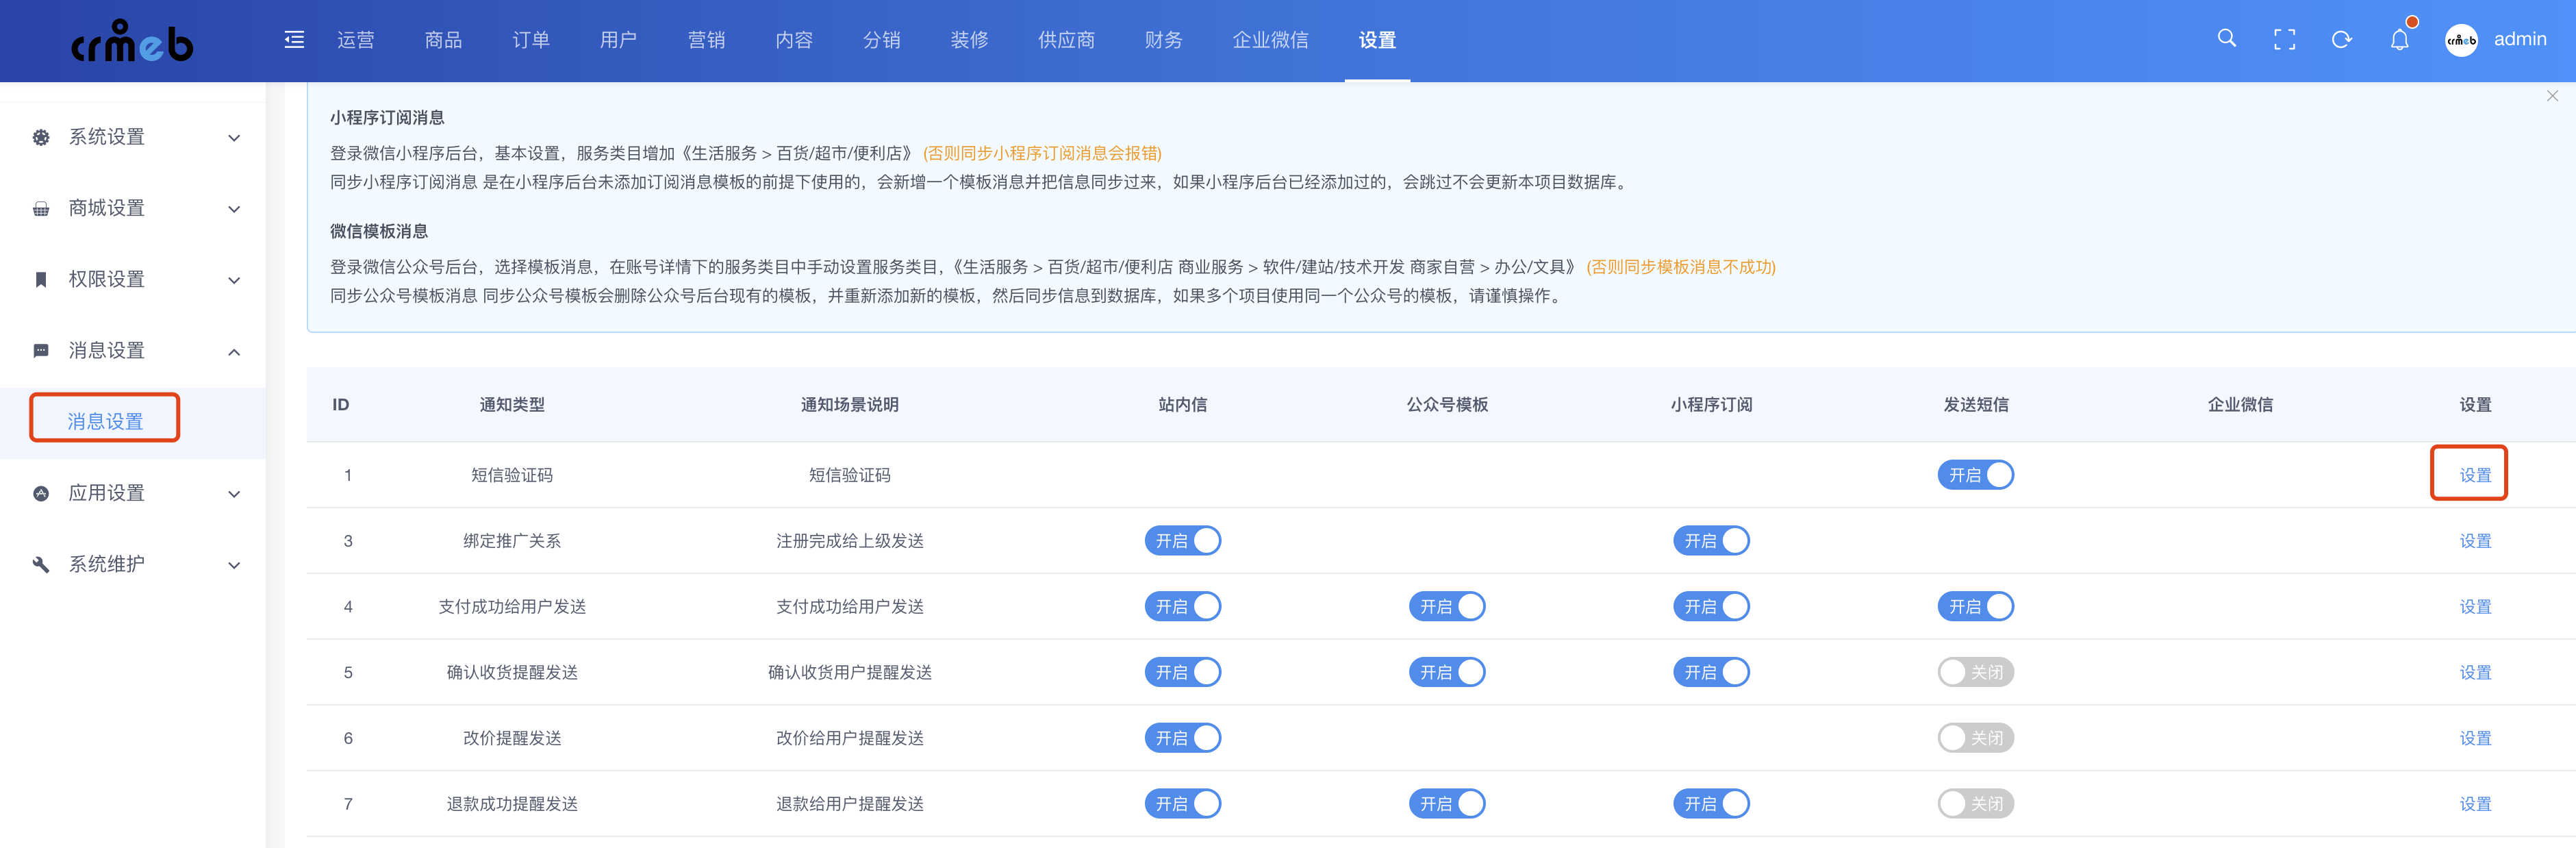Open the 装修 top menu
The width and height of the screenshot is (2576, 848).
click(x=969, y=40)
